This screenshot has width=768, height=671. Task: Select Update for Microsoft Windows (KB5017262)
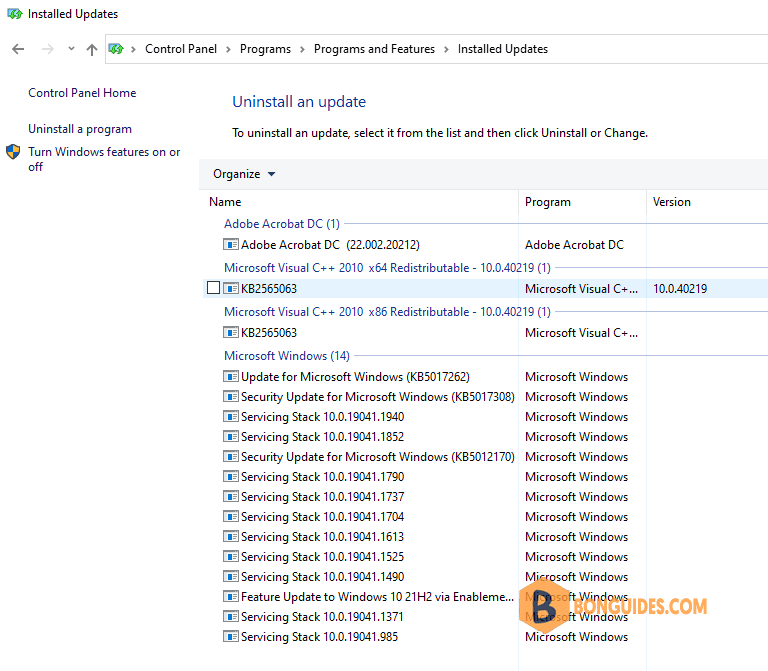click(355, 377)
